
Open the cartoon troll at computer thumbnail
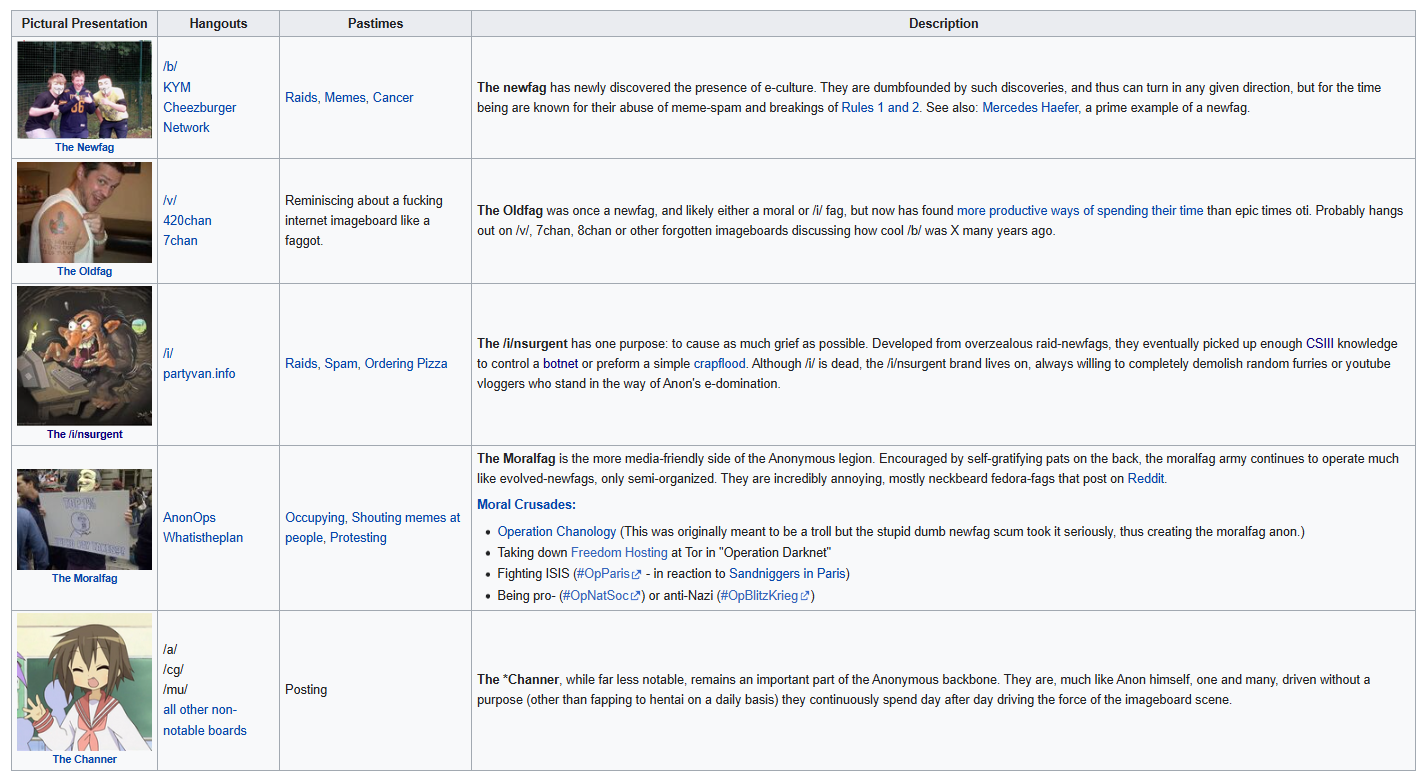coord(85,356)
